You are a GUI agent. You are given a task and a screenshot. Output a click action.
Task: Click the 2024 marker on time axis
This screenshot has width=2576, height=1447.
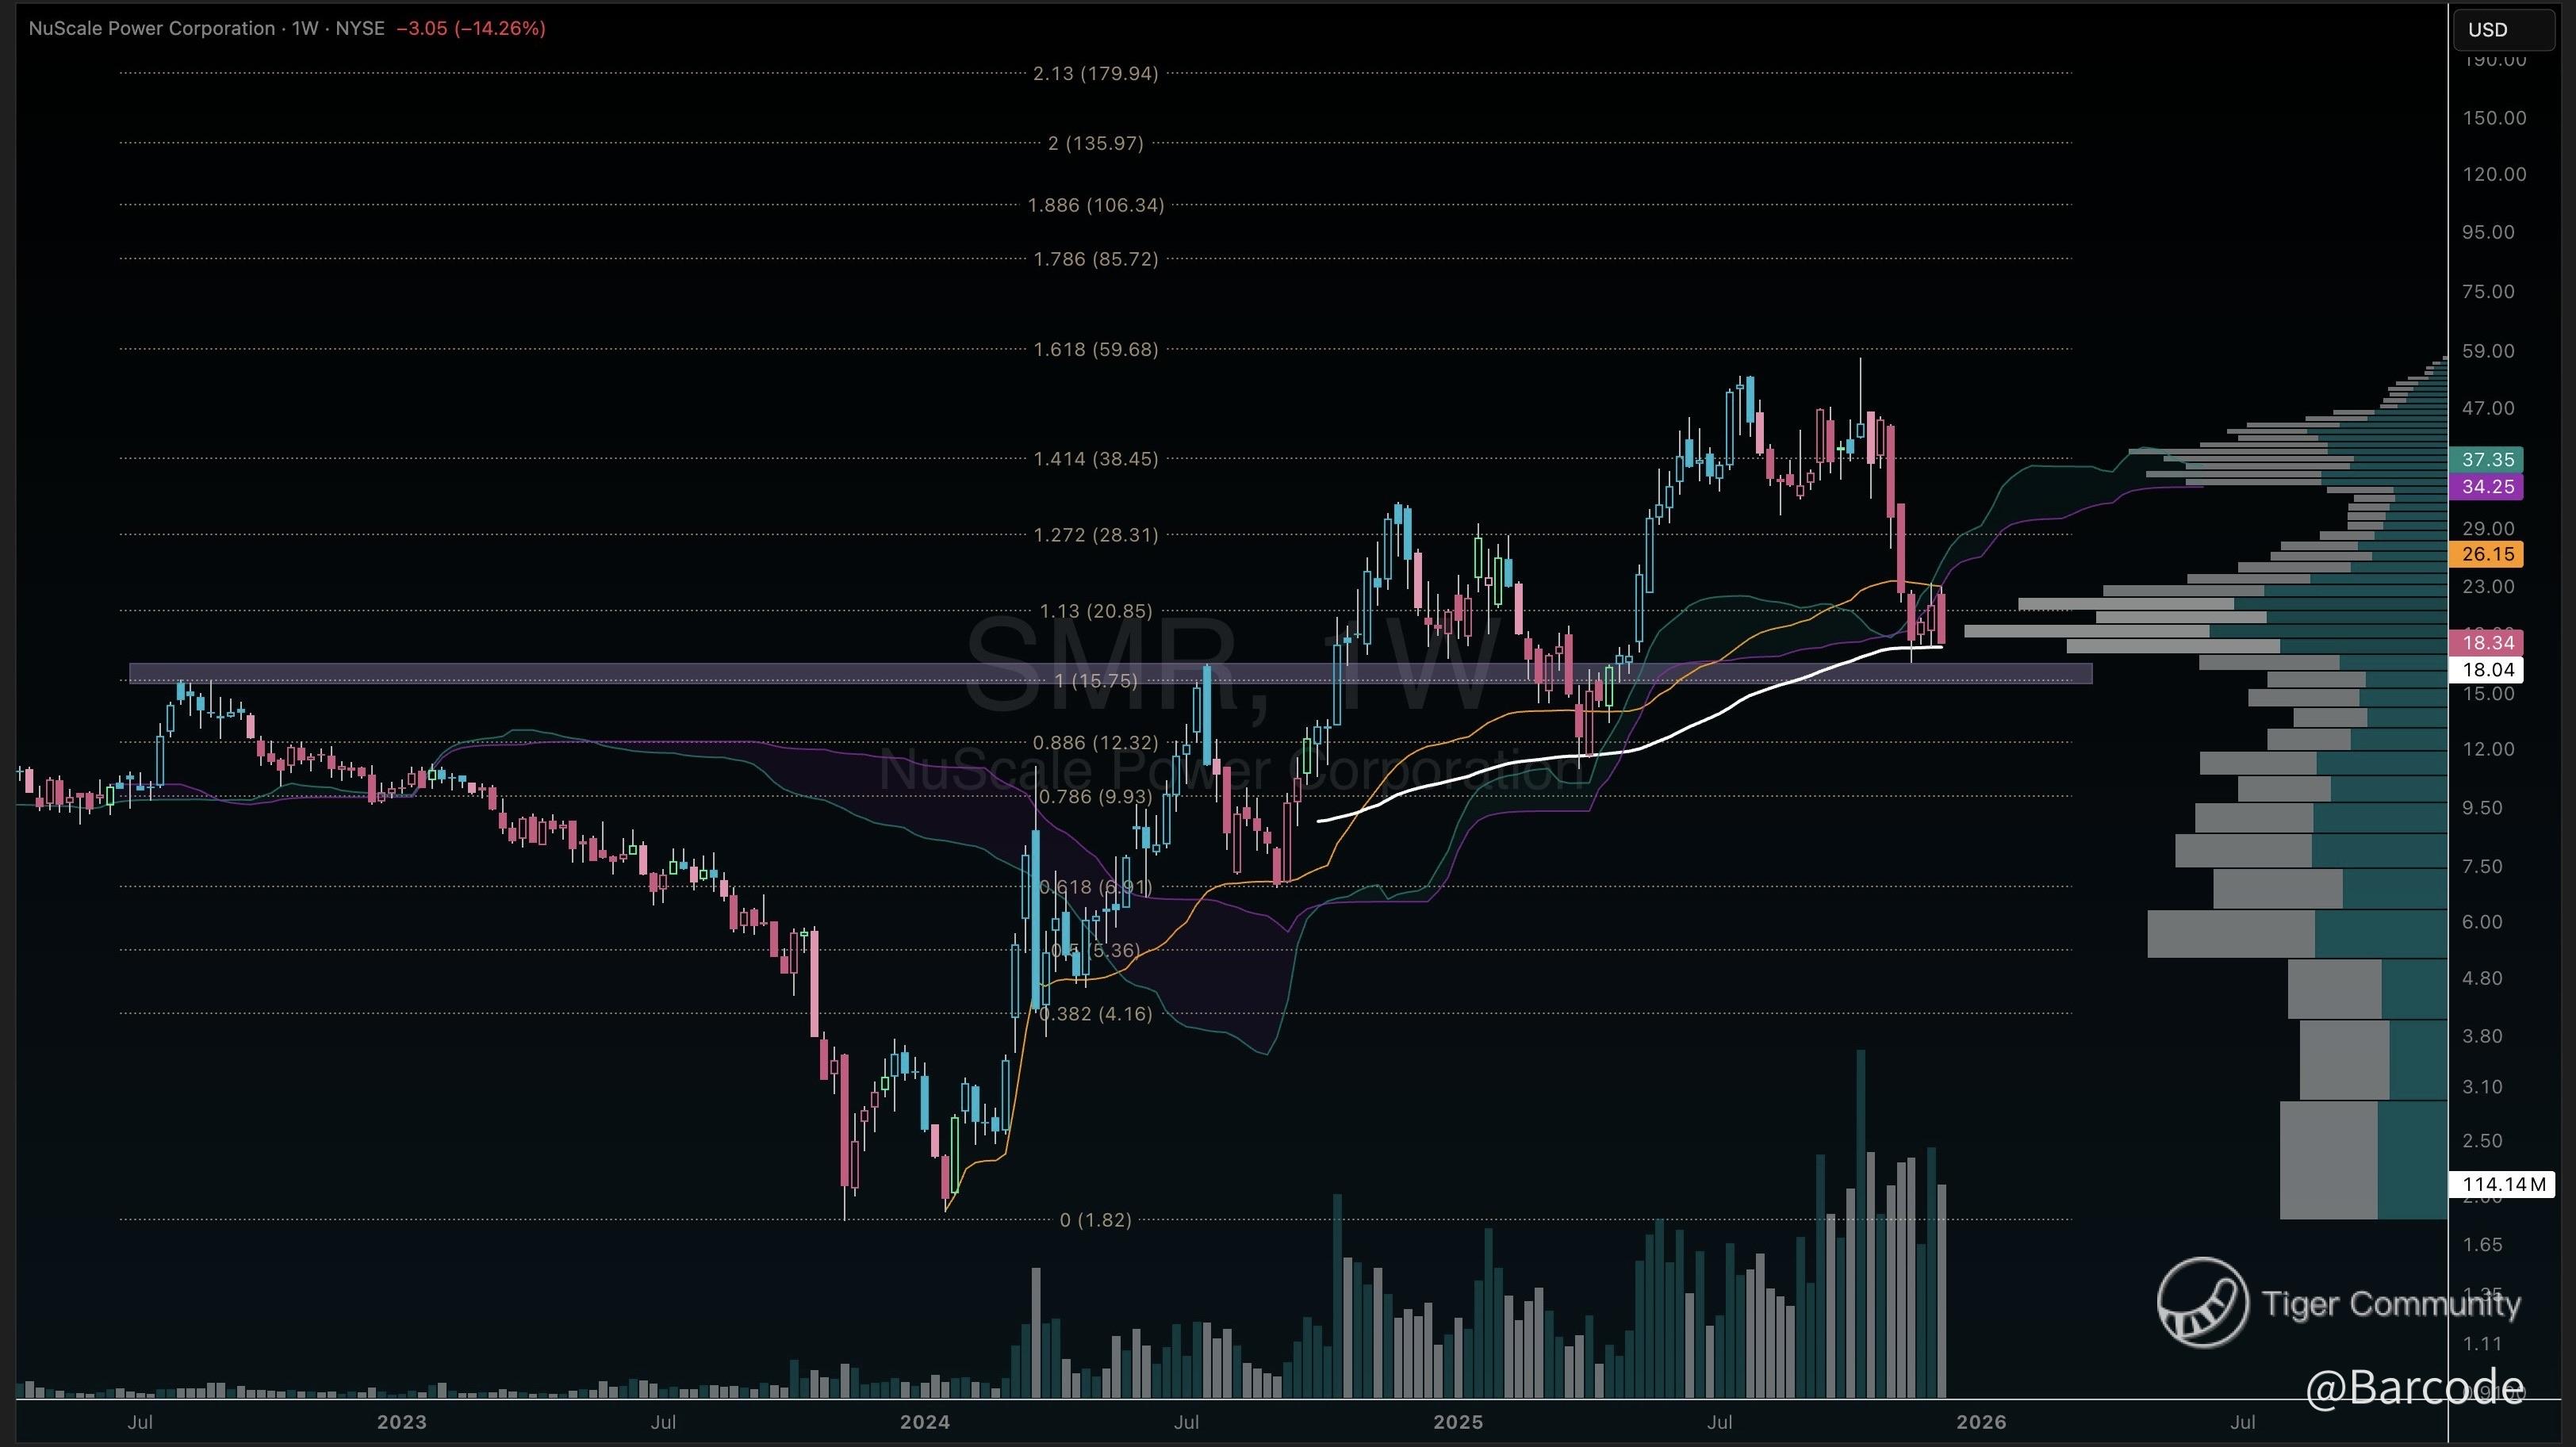point(924,1422)
